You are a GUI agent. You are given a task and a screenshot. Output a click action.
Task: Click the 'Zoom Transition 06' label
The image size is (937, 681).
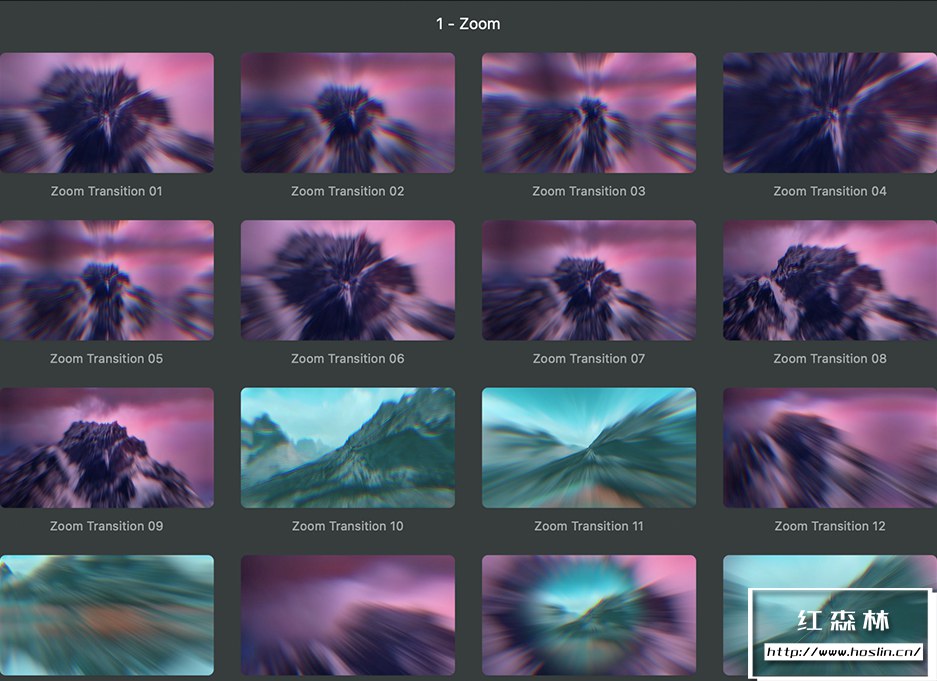coord(348,358)
